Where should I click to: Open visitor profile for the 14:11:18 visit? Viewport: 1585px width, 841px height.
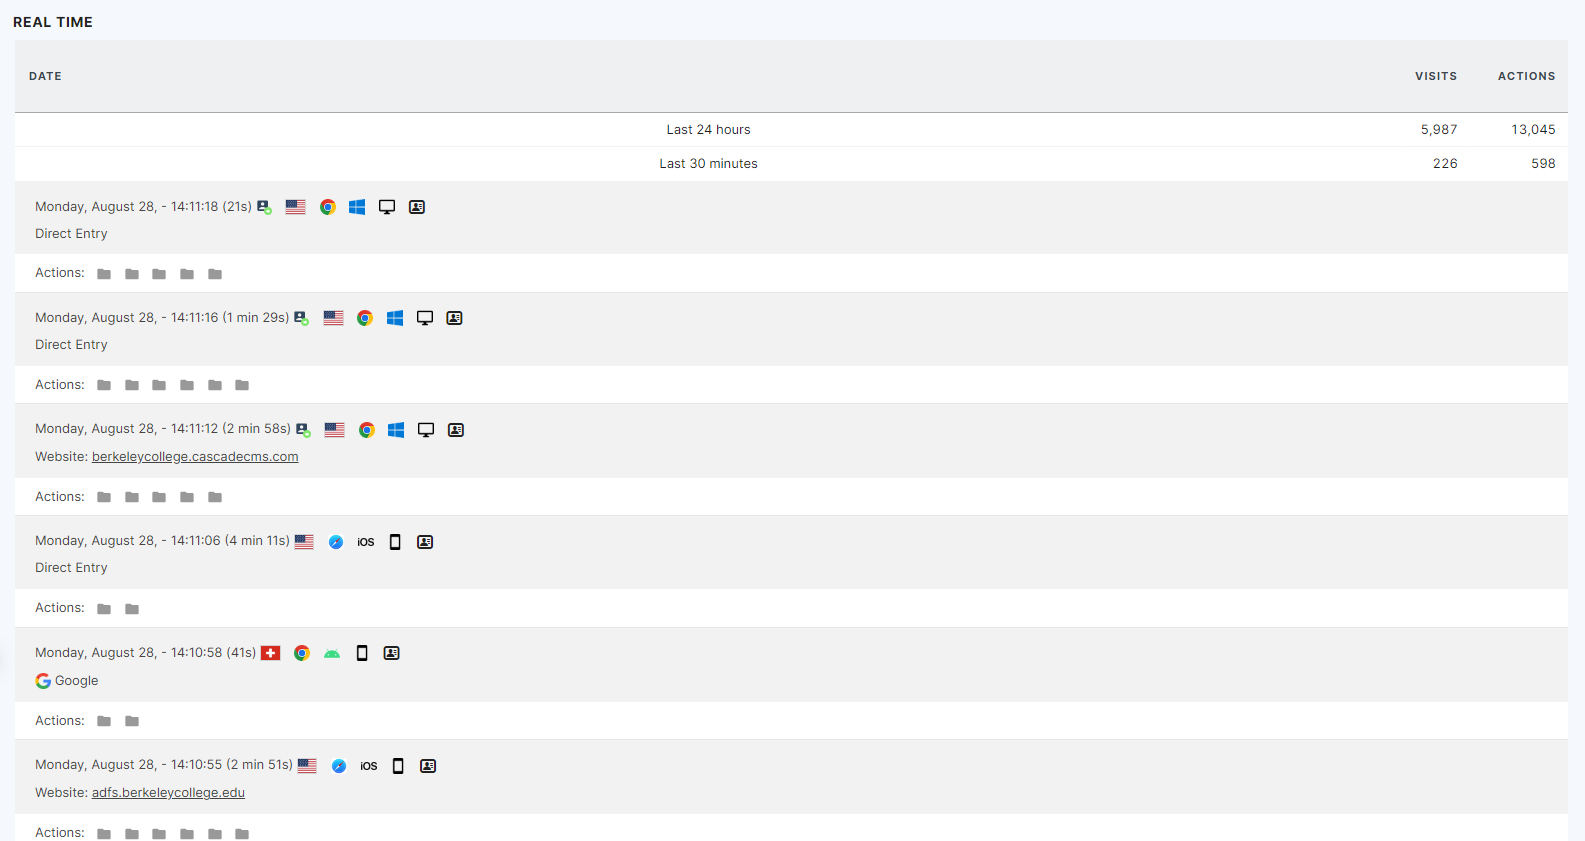click(x=417, y=207)
